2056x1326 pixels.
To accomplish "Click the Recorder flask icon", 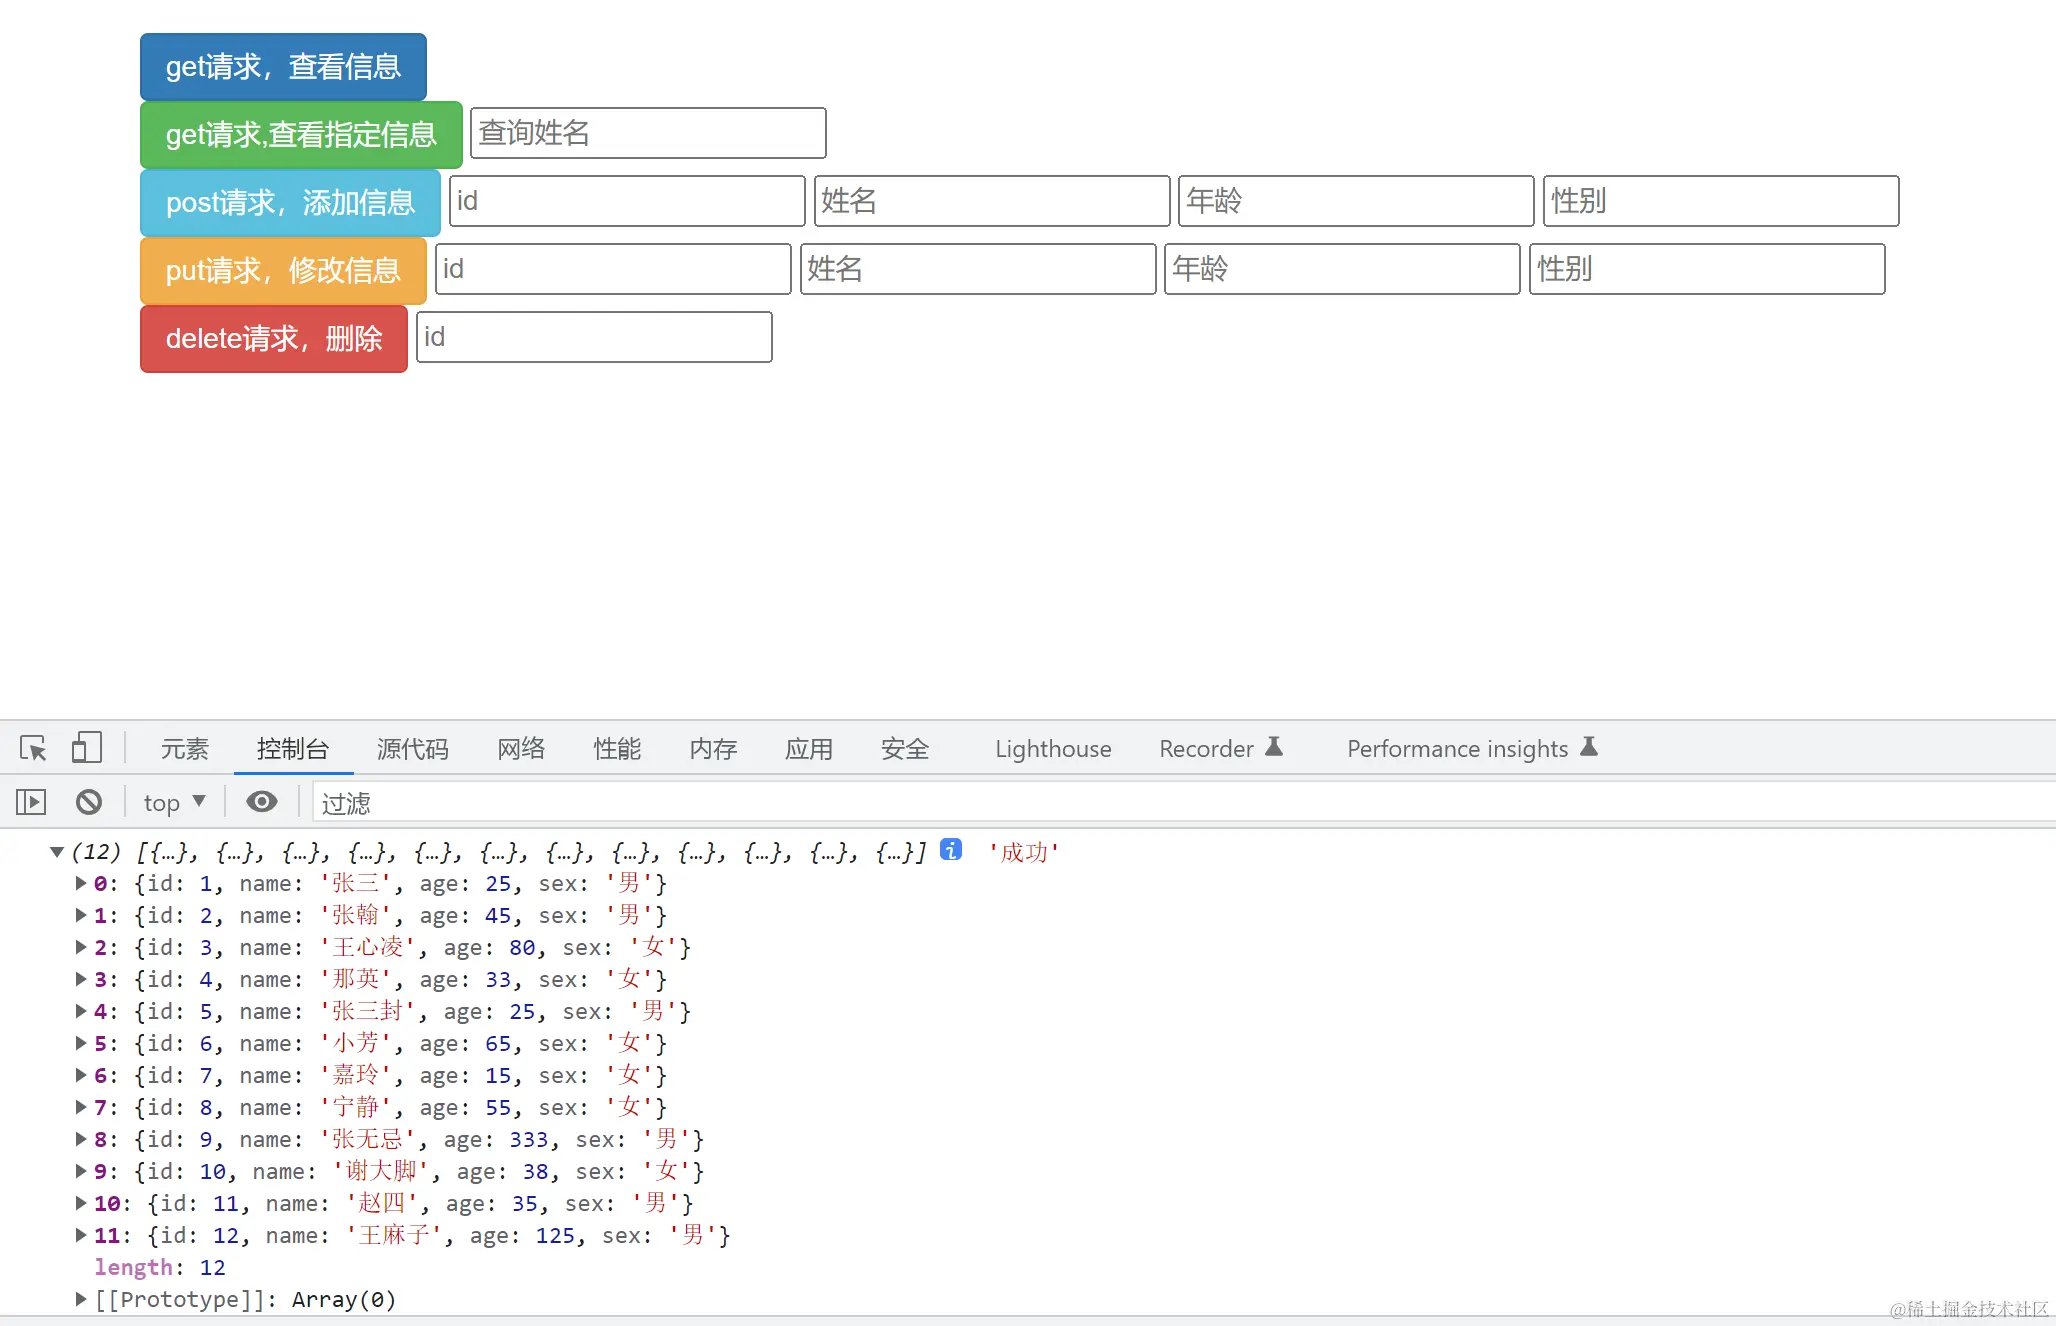I will tap(1274, 747).
